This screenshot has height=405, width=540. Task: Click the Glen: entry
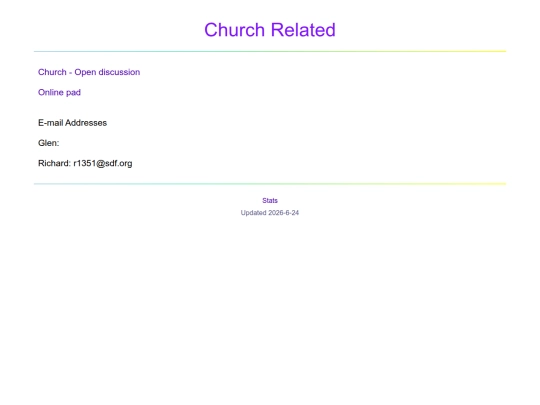(x=49, y=143)
